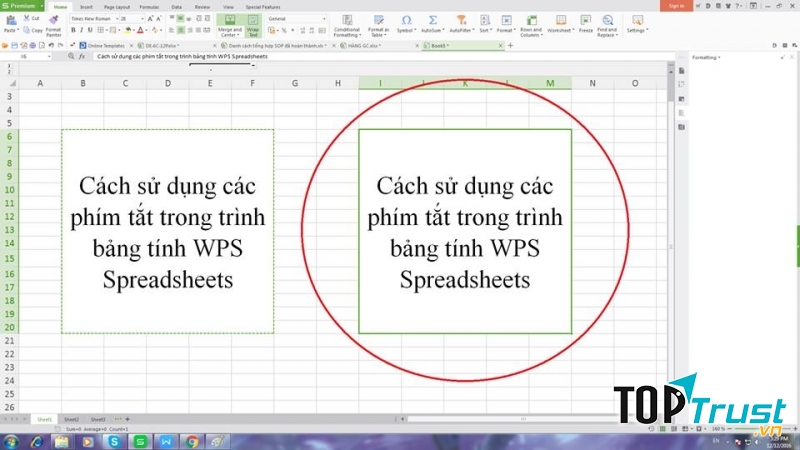Open the Sort tool
The height and width of the screenshot is (450, 800).
pos(485,24)
